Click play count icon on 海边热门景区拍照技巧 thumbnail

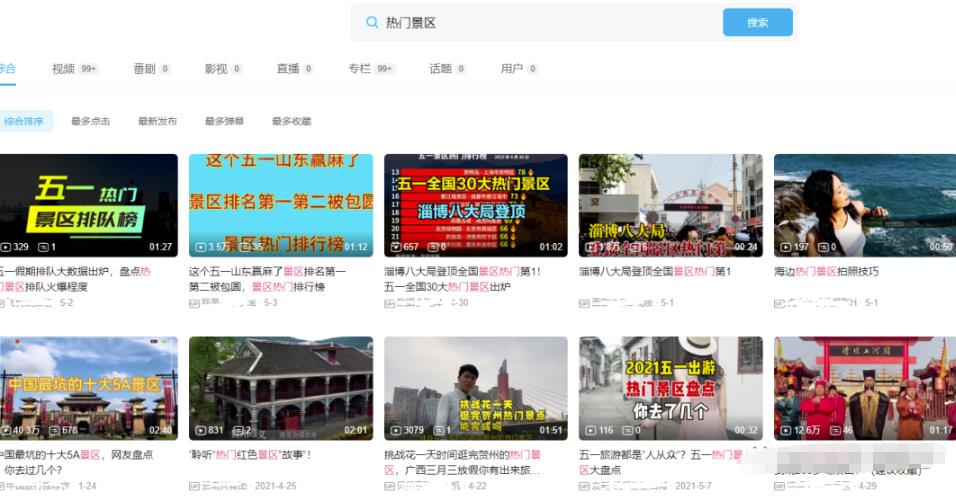(785, 247)
